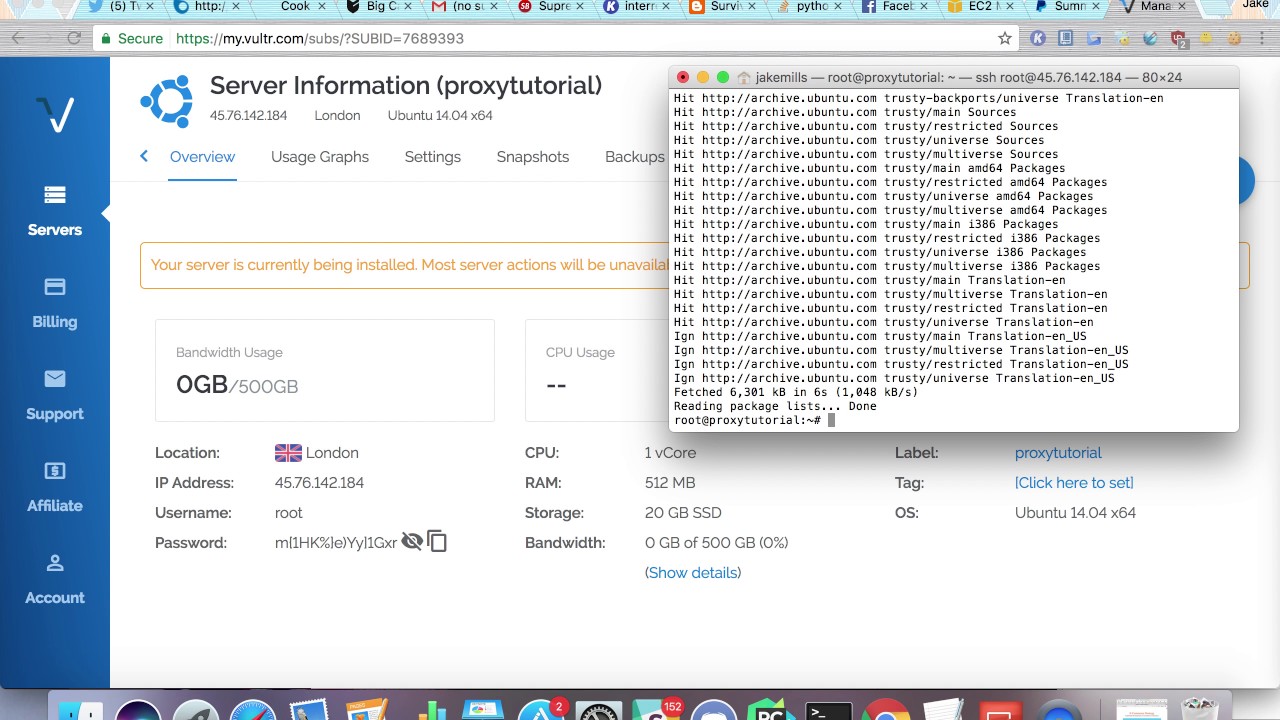Viewport: 1280px width, 720px height.
Task: Click the root username value
Action: (288, 513)
